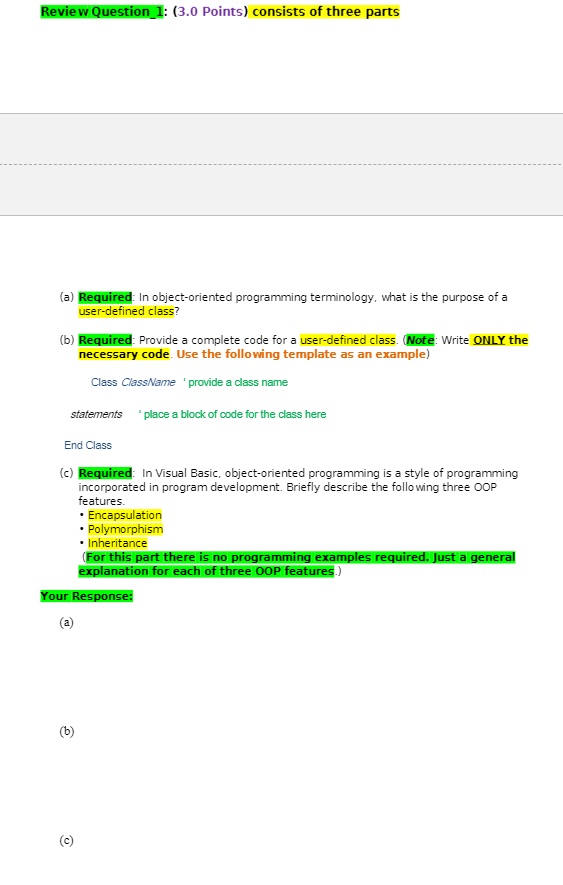Click the 'Required' label in part (b)

point(105,340)
